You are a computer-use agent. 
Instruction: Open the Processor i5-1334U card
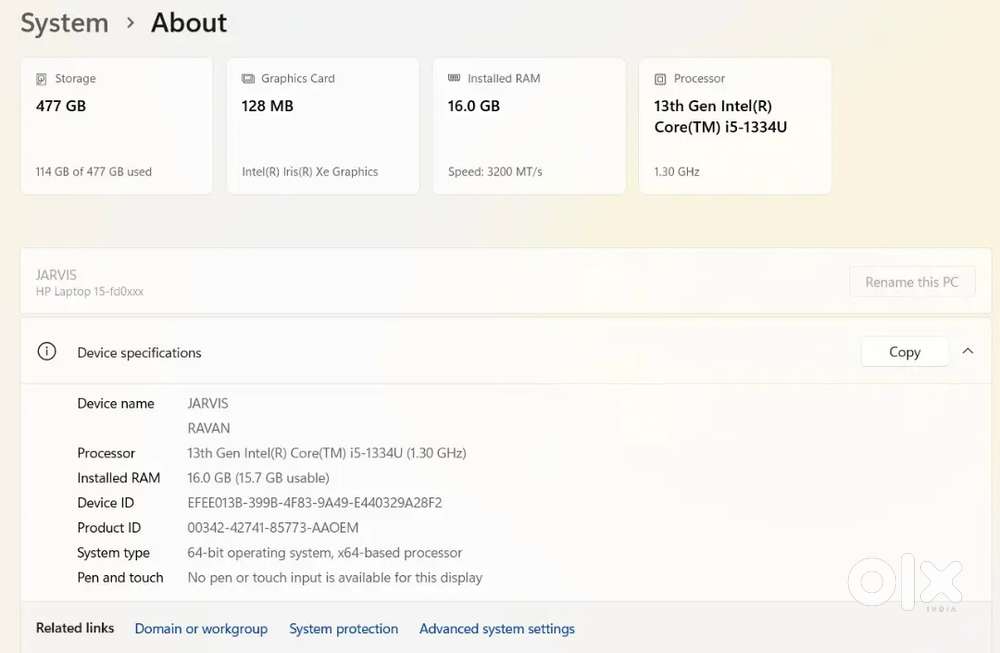coord(735,126)
